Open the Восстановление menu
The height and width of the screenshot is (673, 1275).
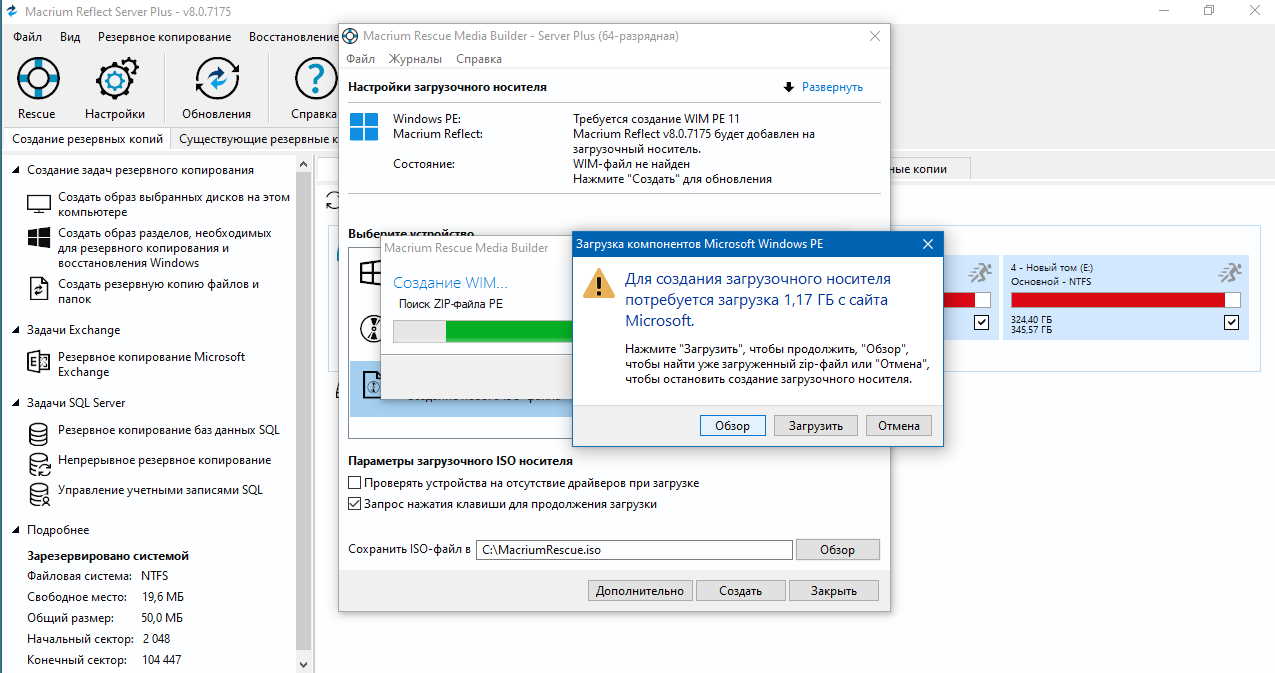[x=294, y=37]
